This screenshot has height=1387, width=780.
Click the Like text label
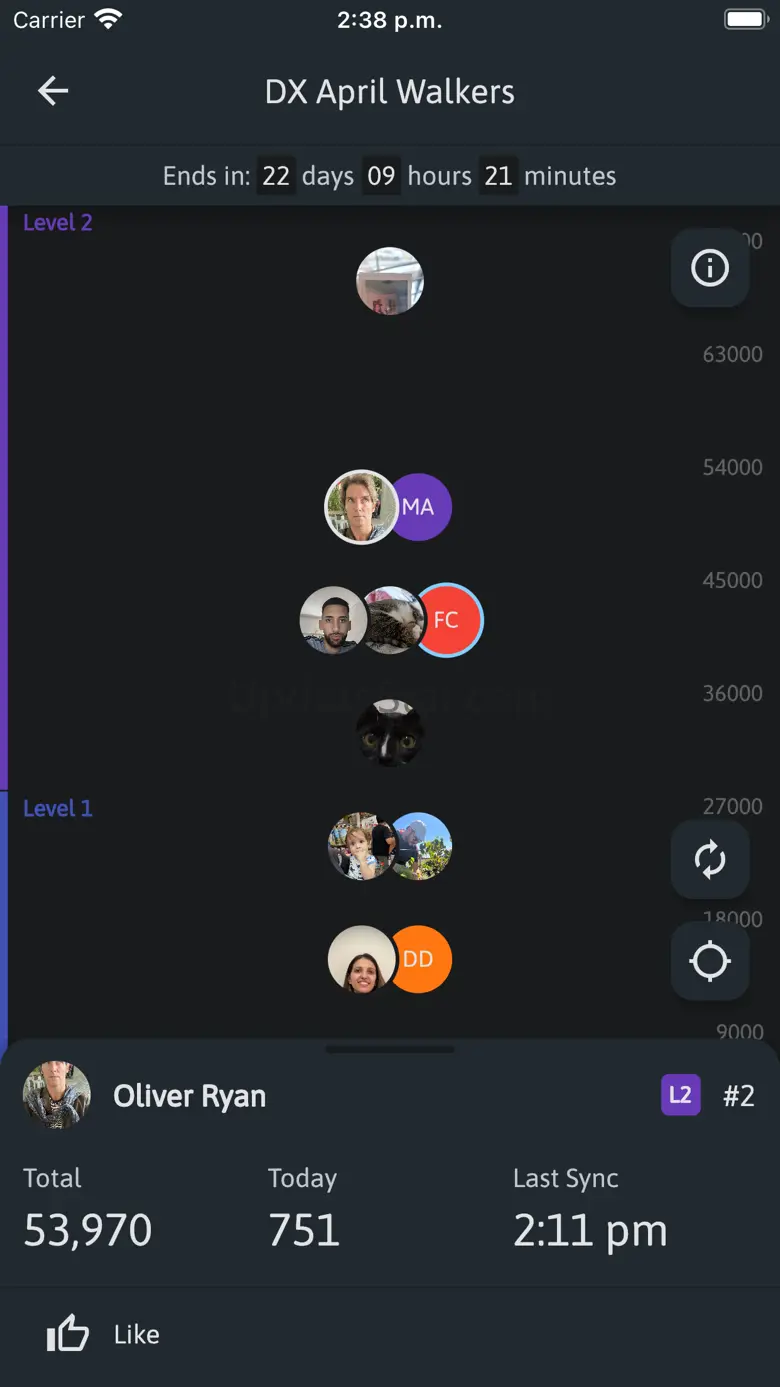137,1334
